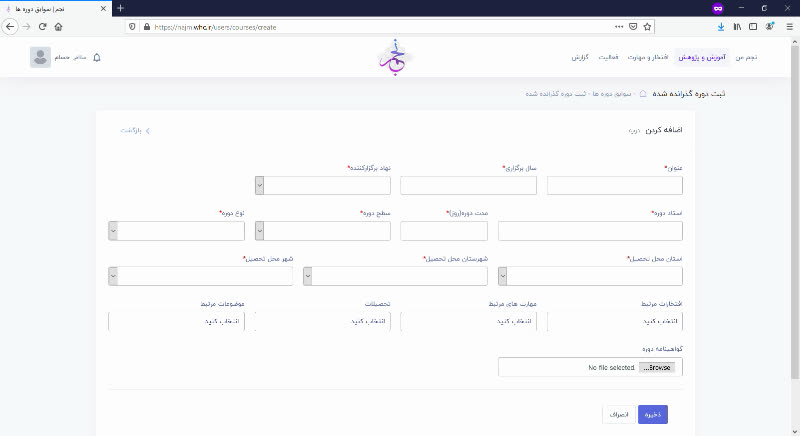Open a new browser tab with plus
800x436 pixels.
120,8
